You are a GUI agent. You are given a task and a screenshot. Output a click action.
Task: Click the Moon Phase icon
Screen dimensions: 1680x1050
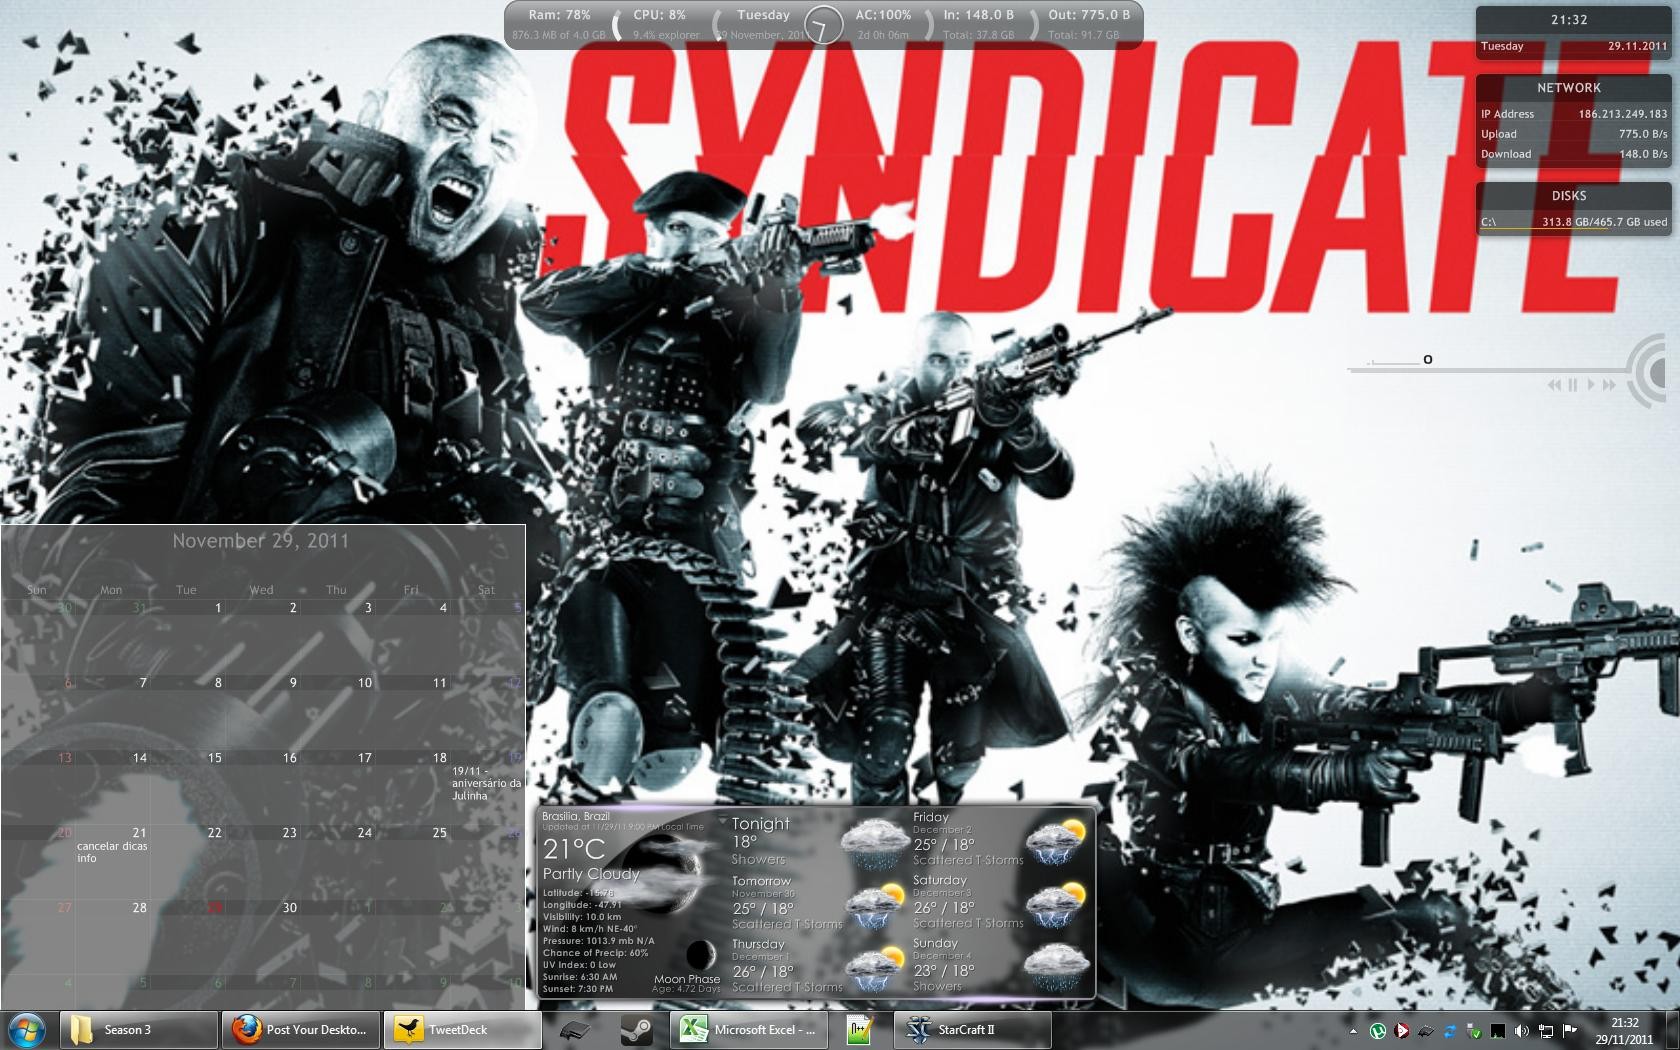point(700,955)
